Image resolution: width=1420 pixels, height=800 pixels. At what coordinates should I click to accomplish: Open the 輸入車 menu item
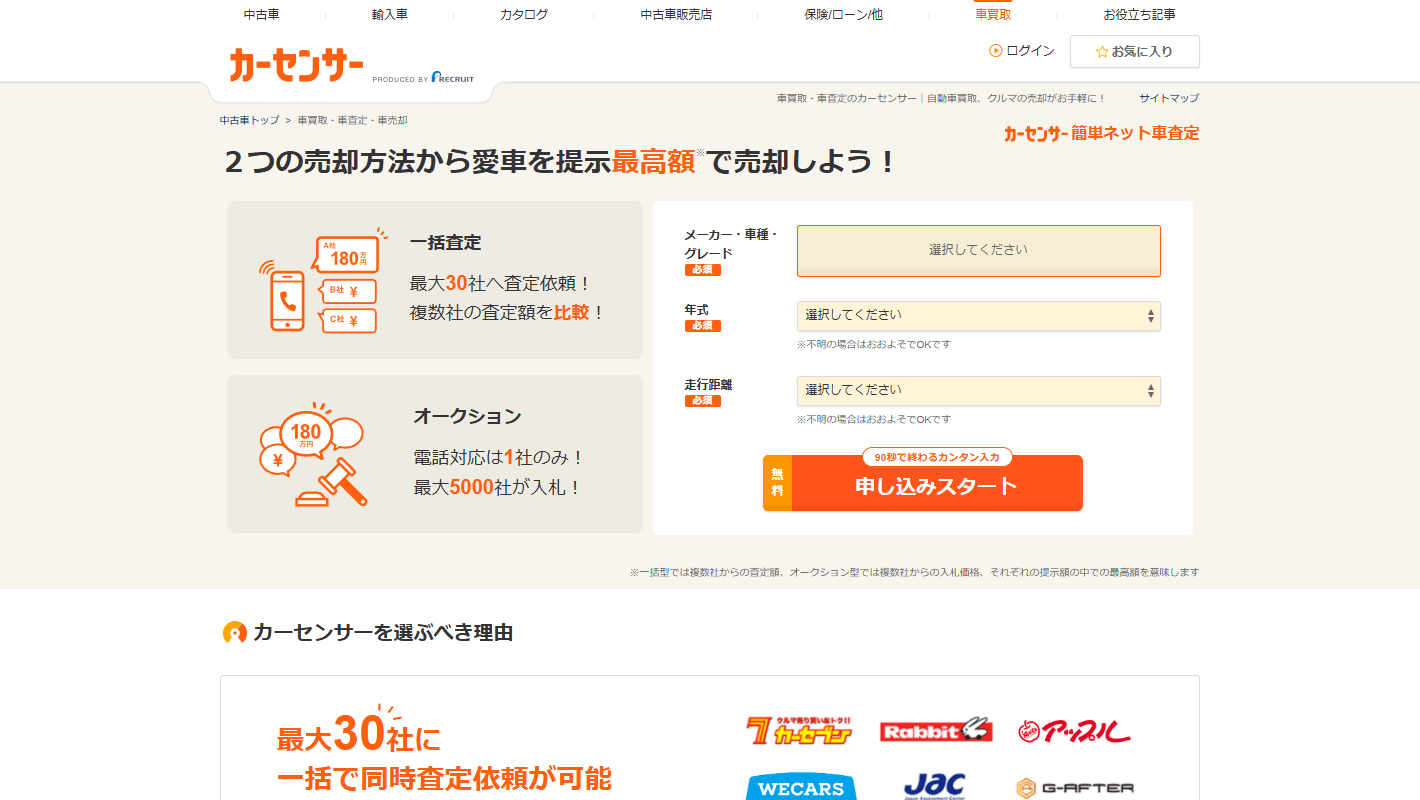coord(389,15)
